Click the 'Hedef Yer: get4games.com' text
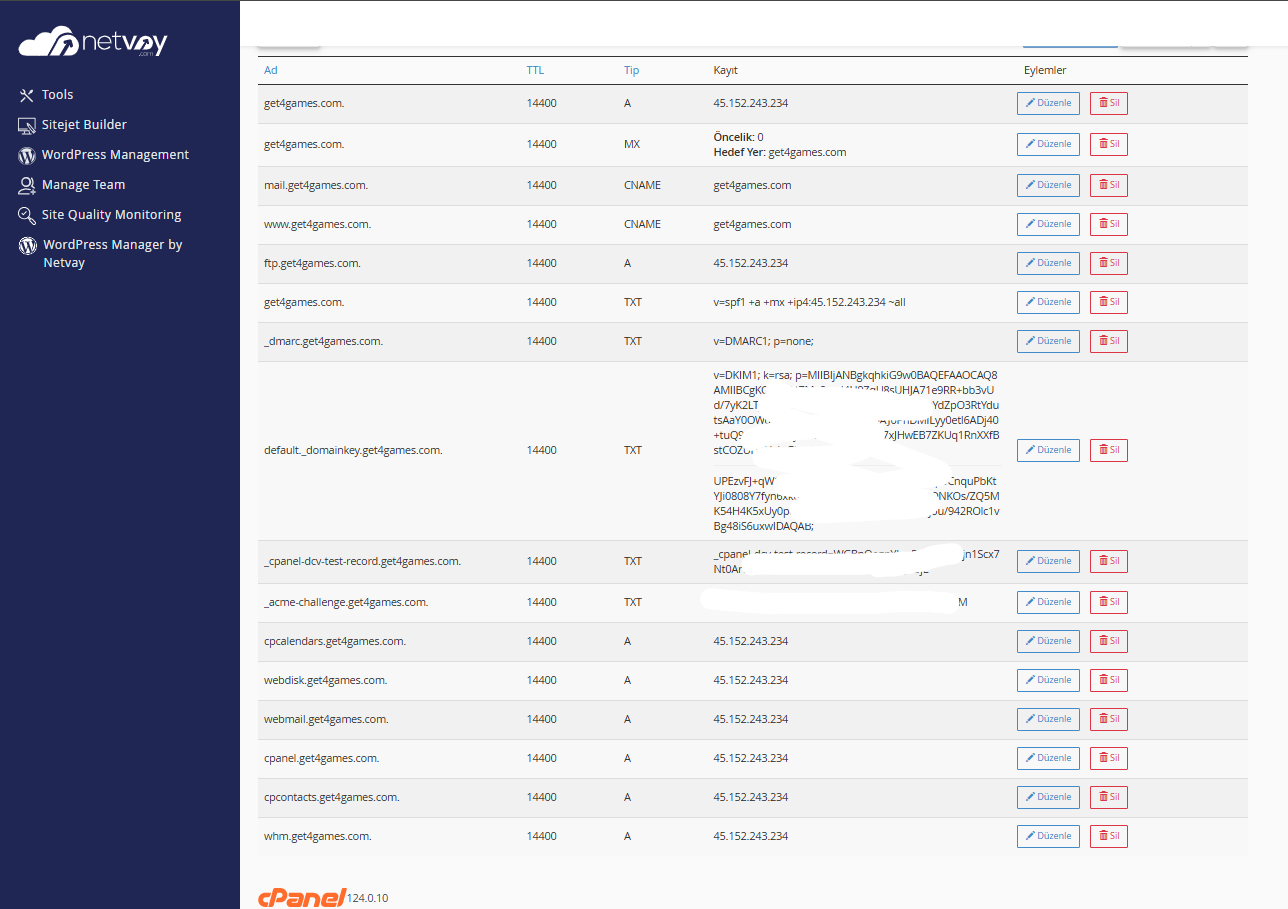 [780, 153]
